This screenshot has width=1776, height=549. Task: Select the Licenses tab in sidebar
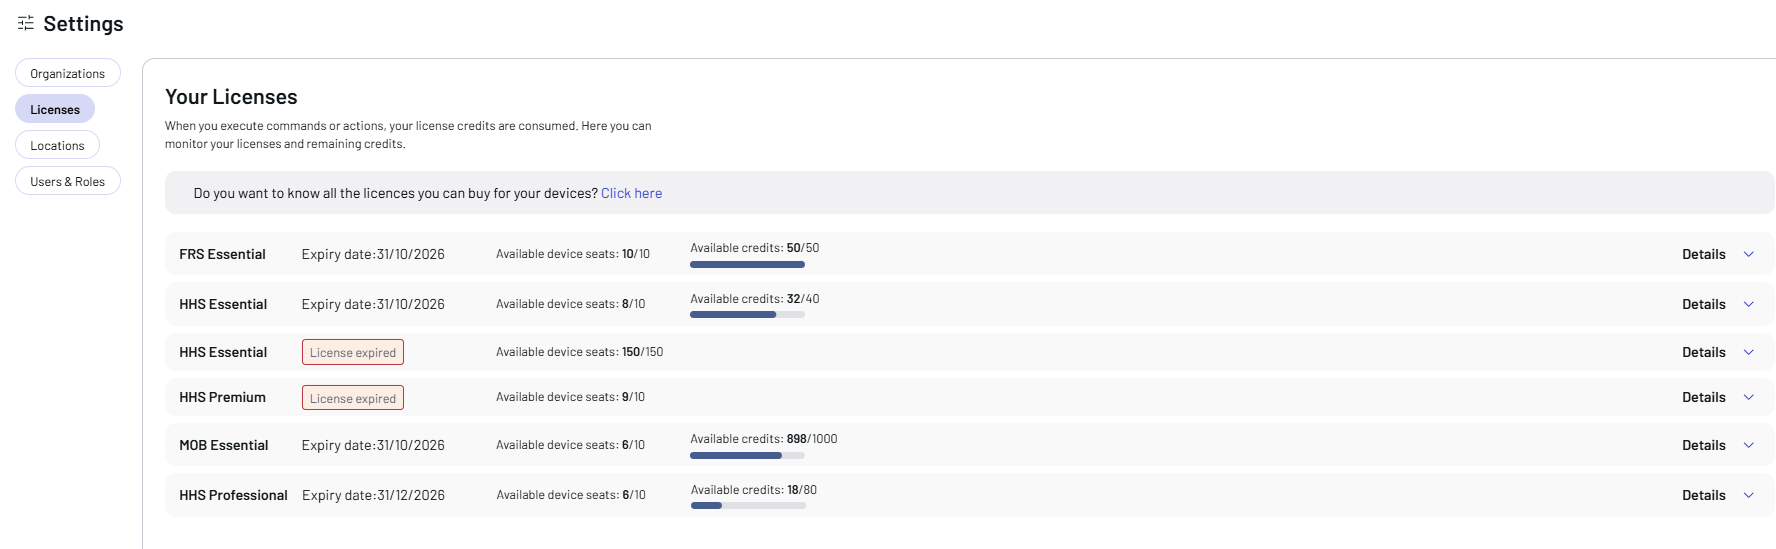coord(55,109)
